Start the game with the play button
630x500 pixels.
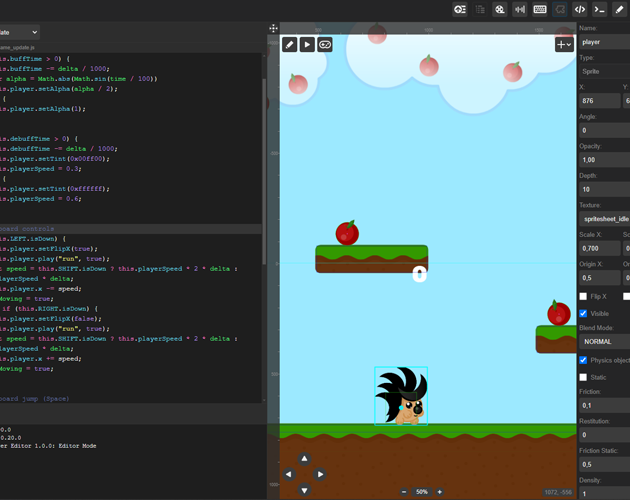coord(307,45)
